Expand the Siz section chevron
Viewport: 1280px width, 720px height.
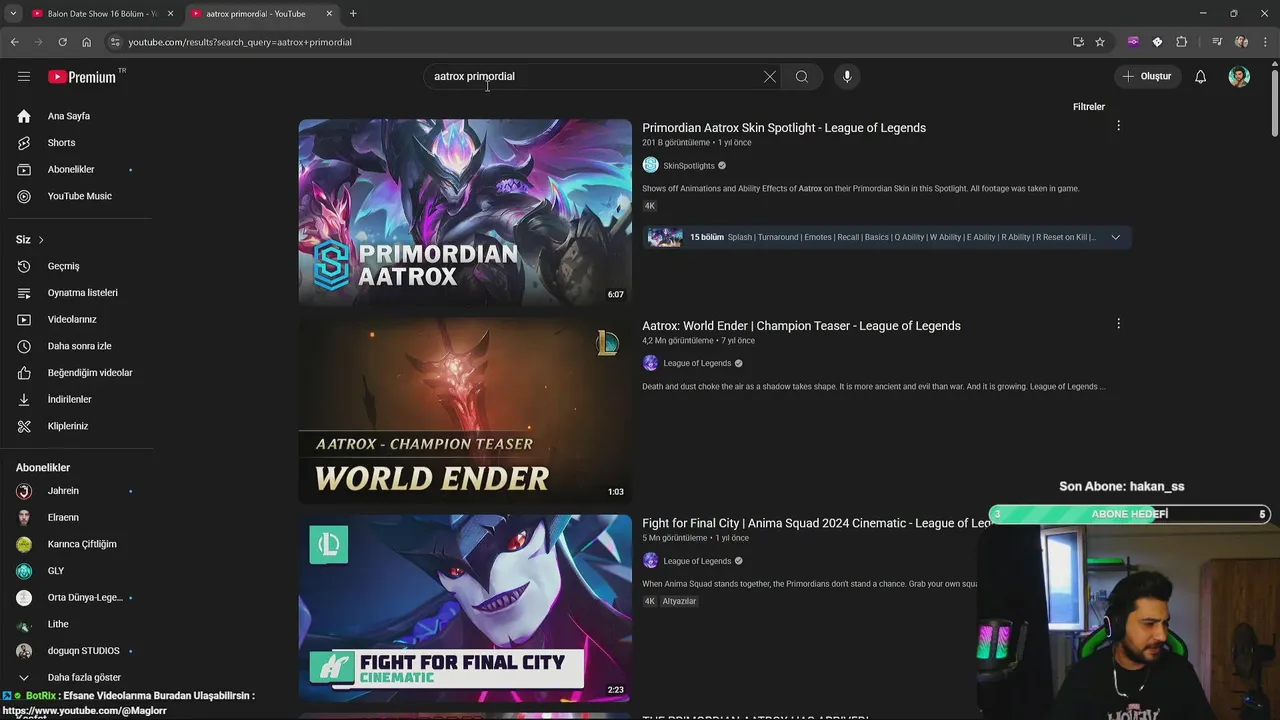[x=41, y=240]
